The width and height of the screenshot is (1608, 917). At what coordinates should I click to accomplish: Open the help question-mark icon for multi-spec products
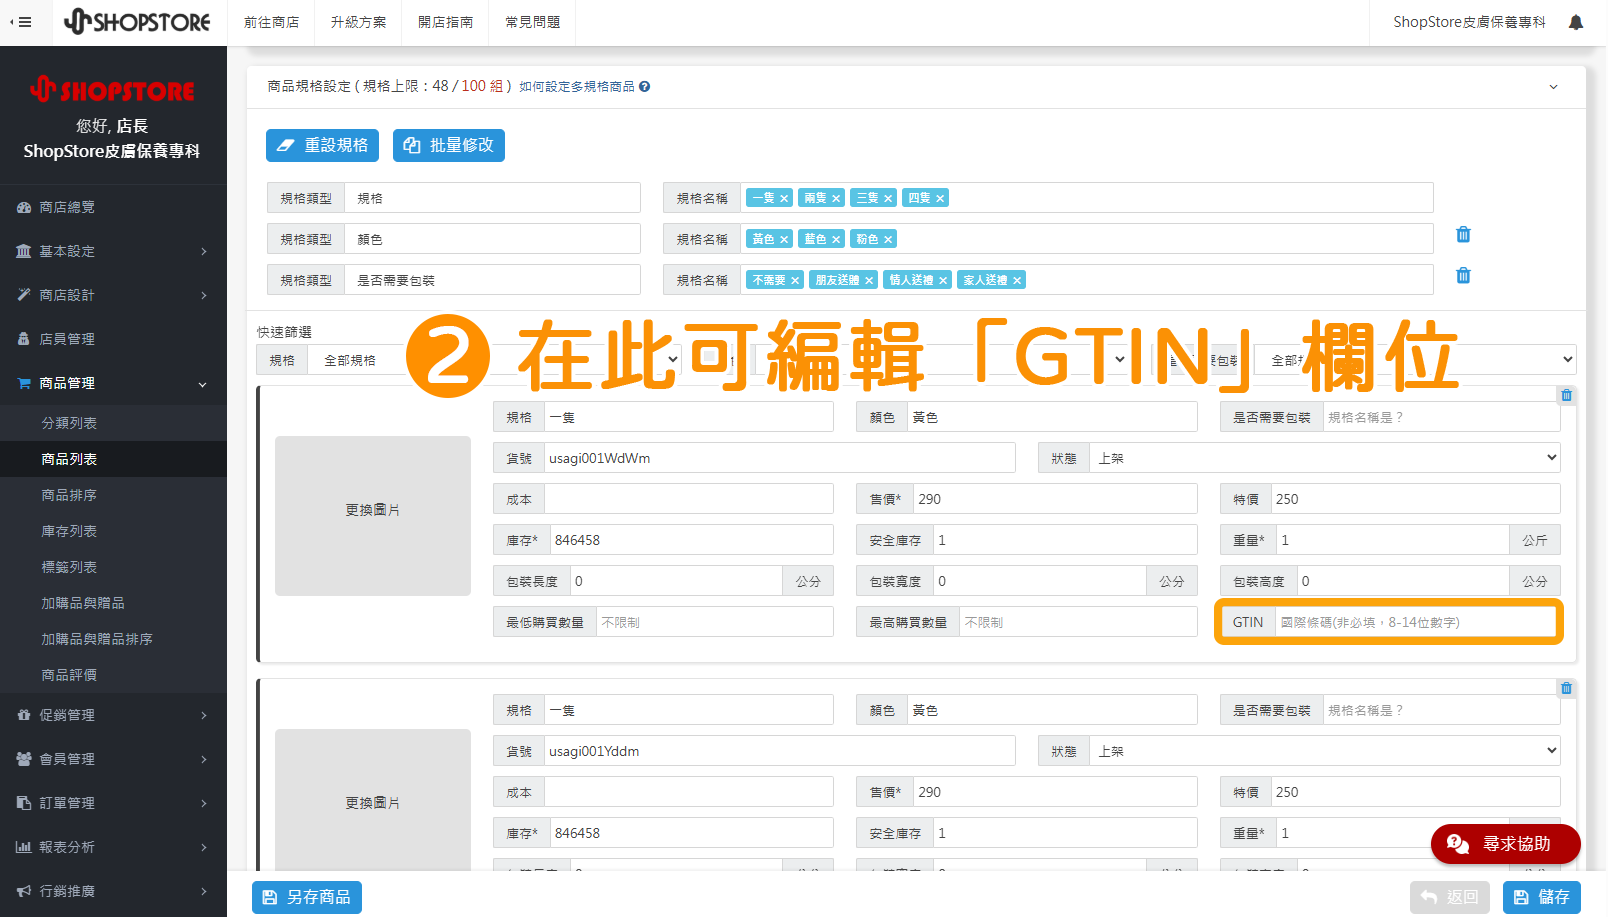(x=645, y=87)
